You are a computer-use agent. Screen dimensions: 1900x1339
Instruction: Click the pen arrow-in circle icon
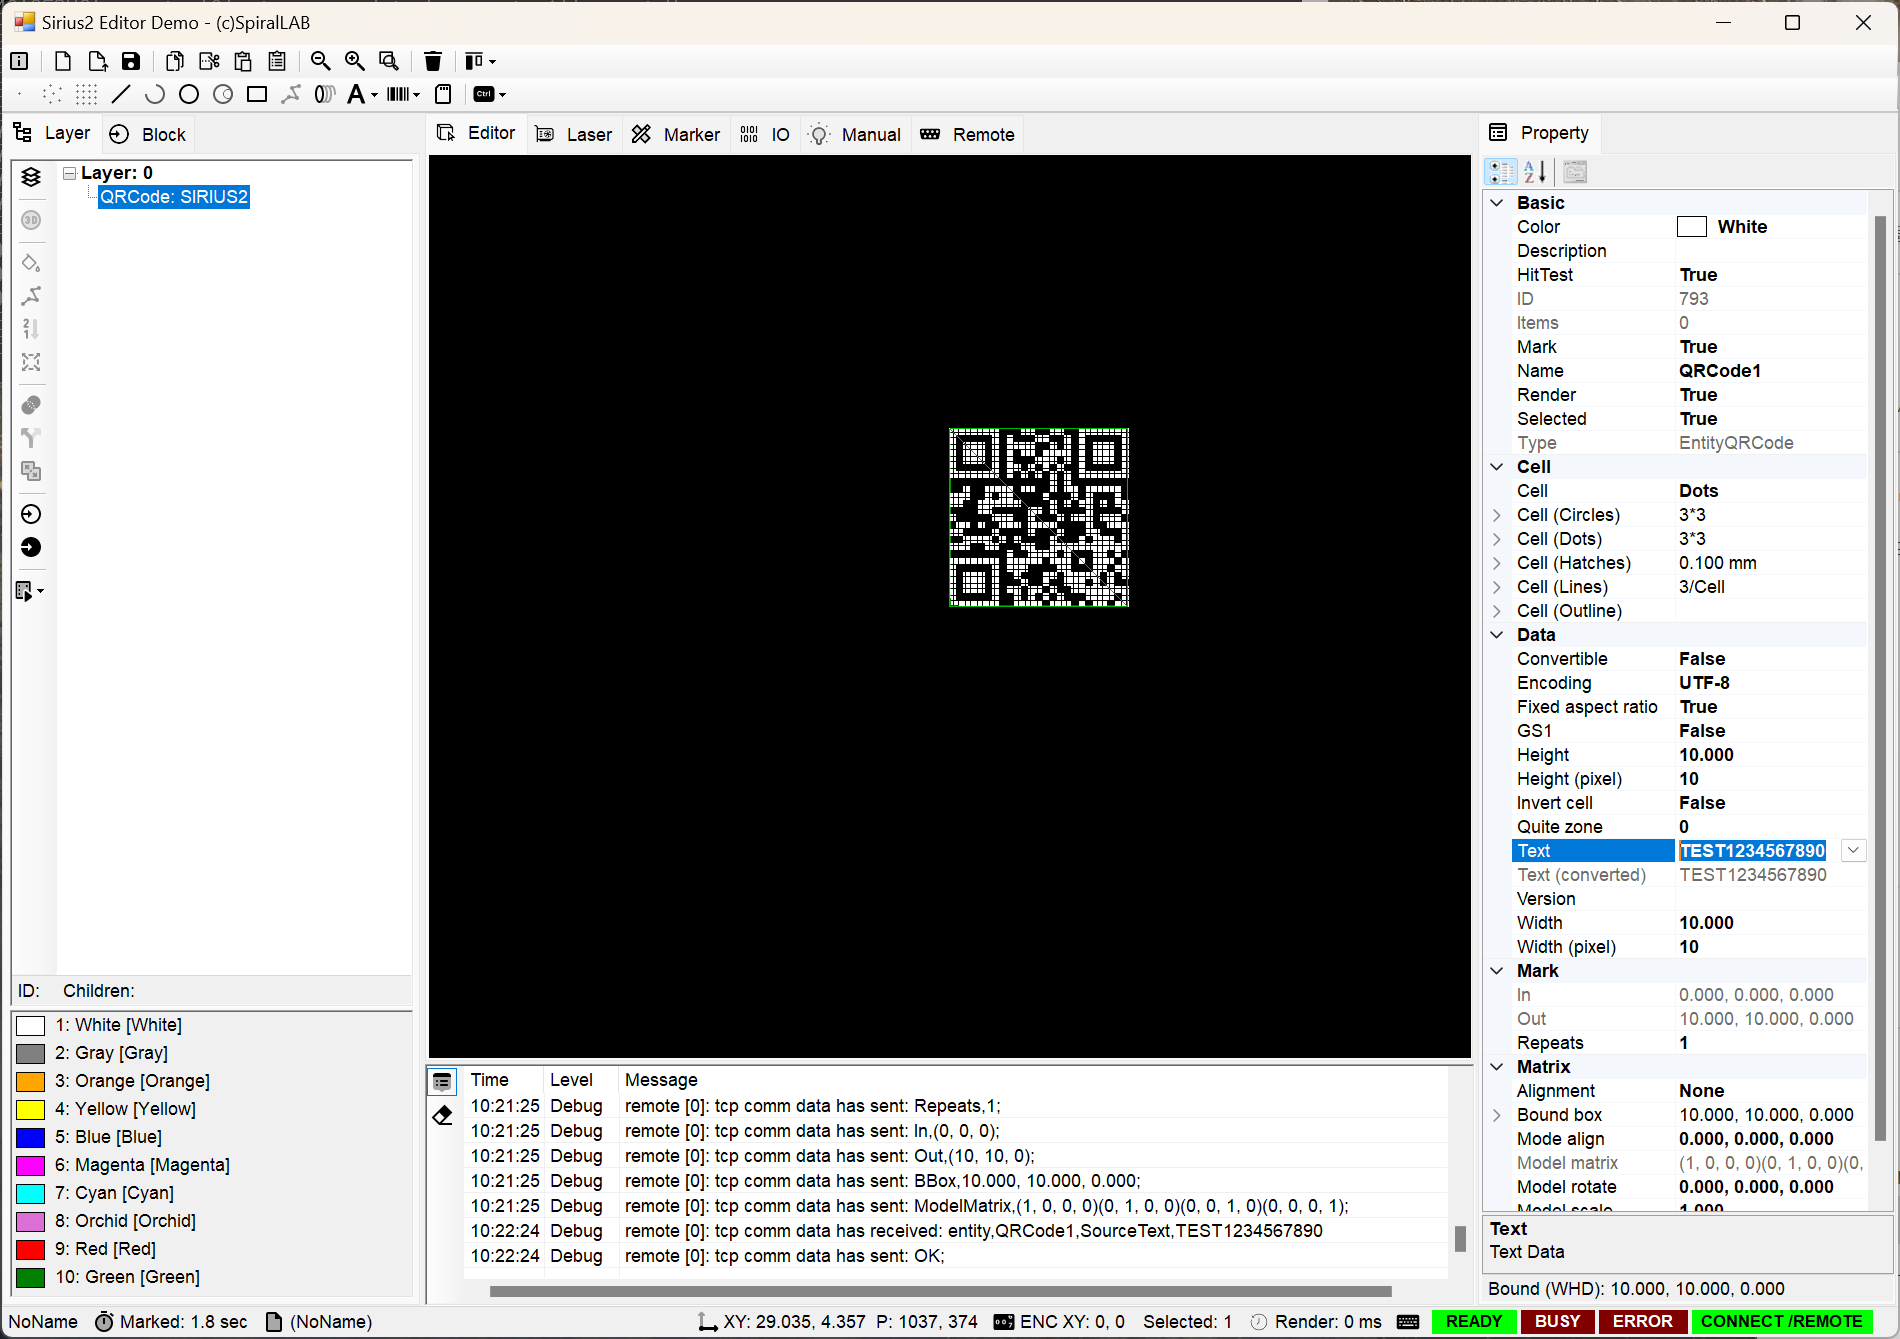[x=31, y=514]
